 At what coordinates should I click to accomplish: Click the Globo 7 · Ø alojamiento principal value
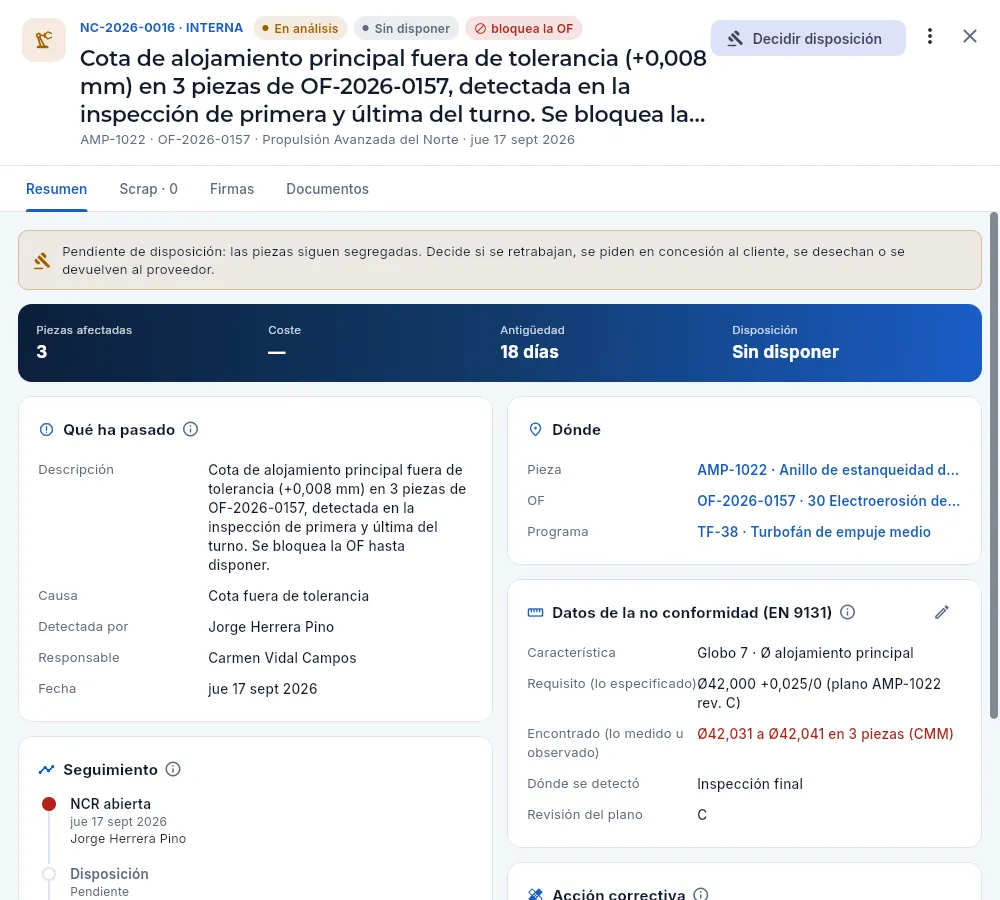805,653
